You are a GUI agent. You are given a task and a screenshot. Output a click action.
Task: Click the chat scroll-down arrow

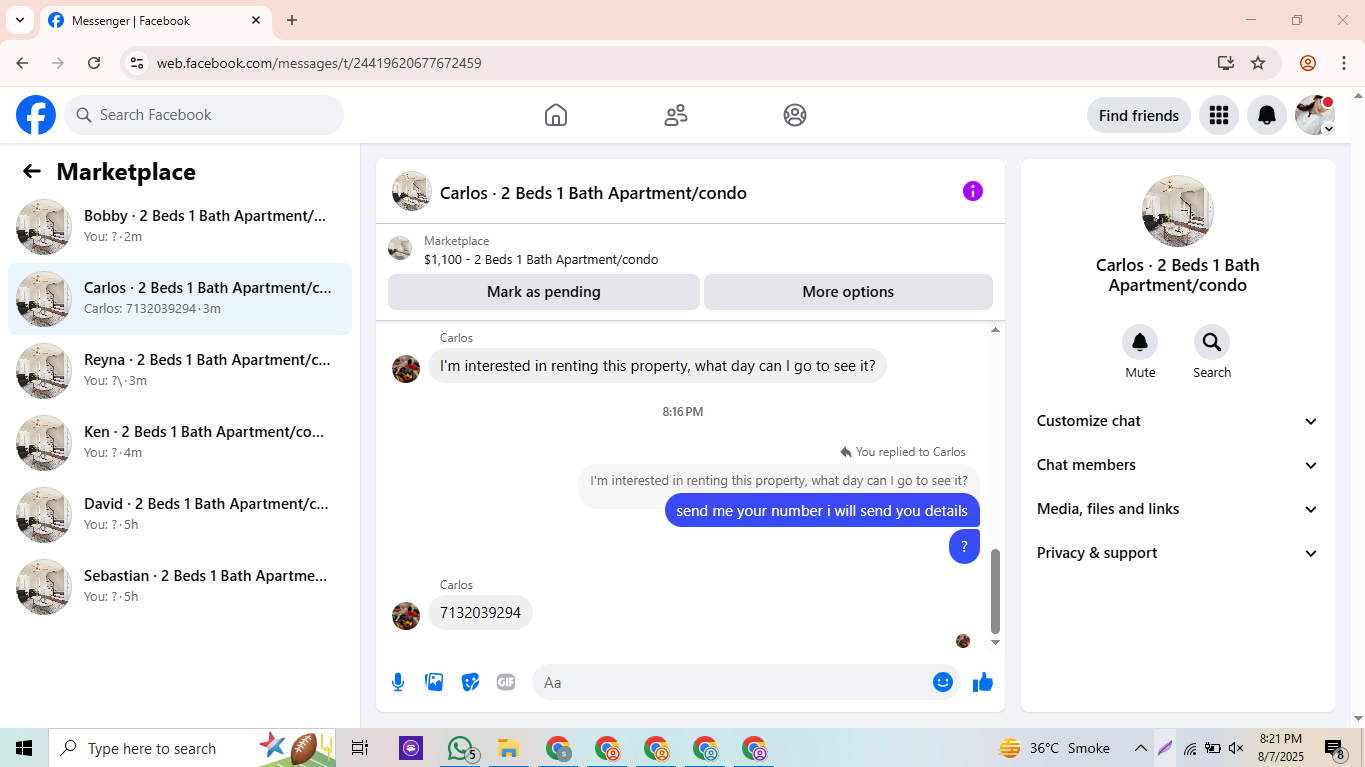(x=995, y=643)
